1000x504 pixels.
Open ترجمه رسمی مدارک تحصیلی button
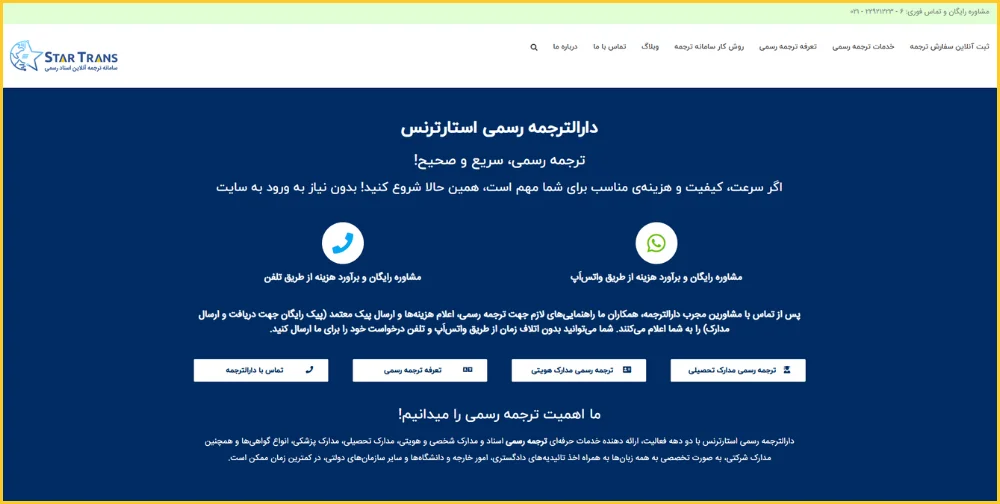[738, 370]
